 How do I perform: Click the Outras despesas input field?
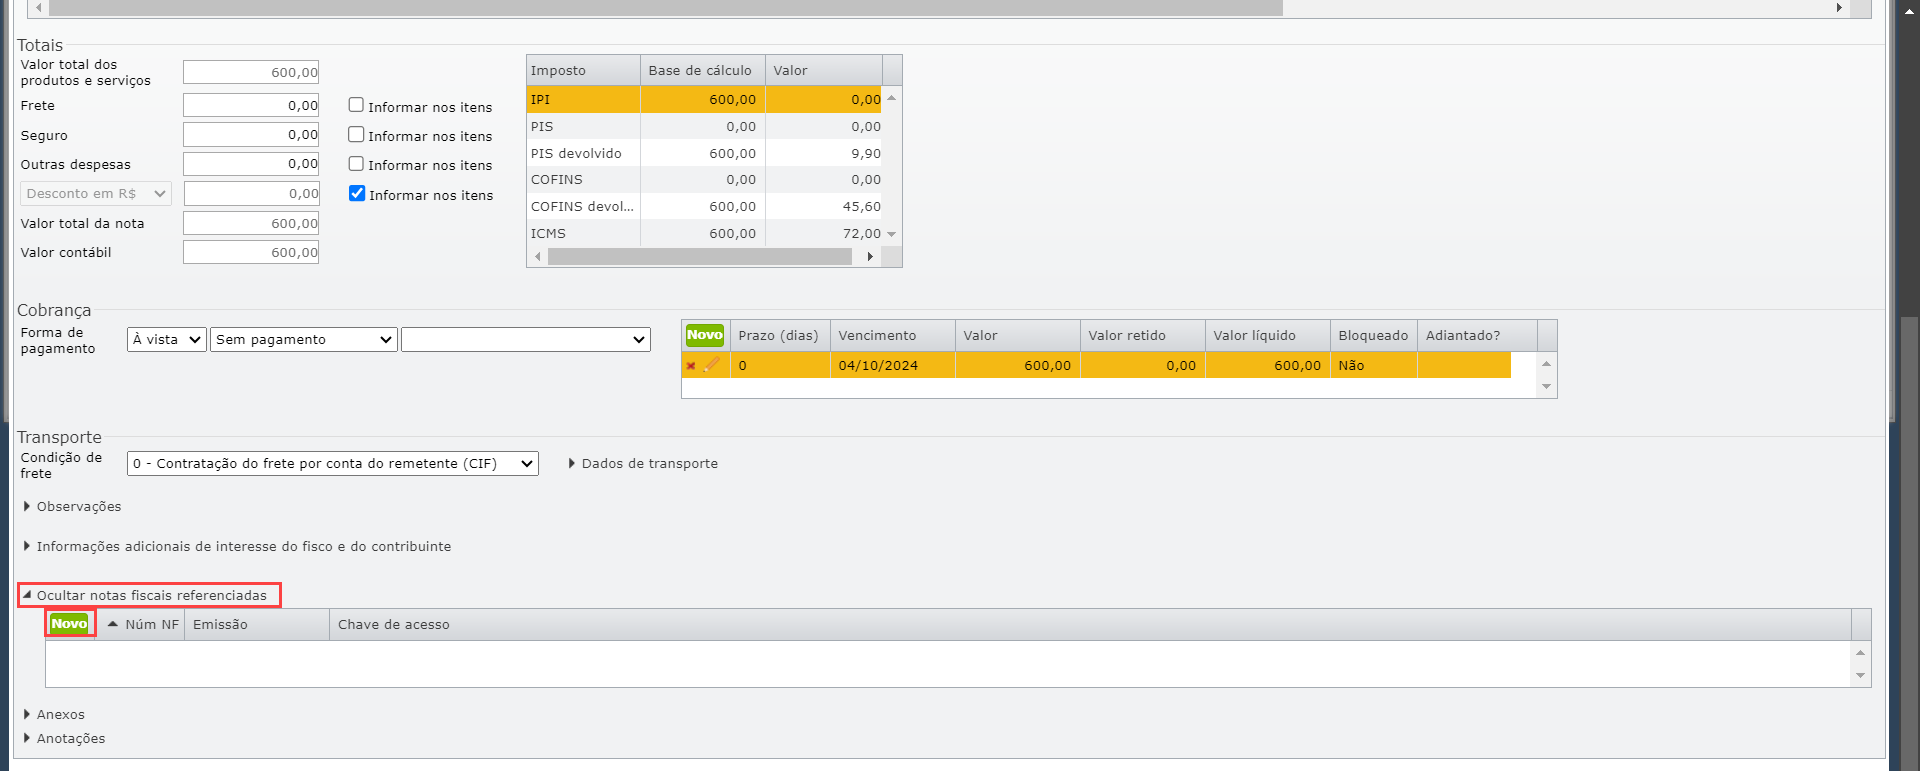(x=251, y=163)
